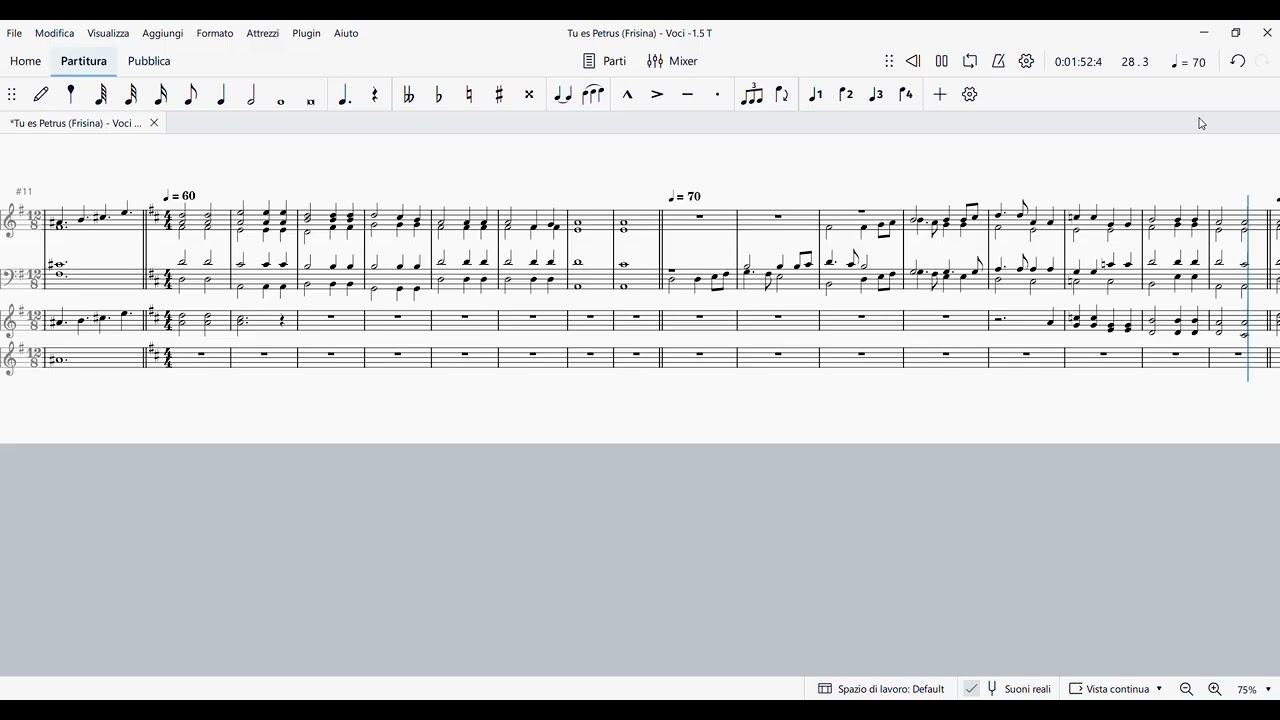
Task: Toggle the metronome
Action: tap(998, 61)
